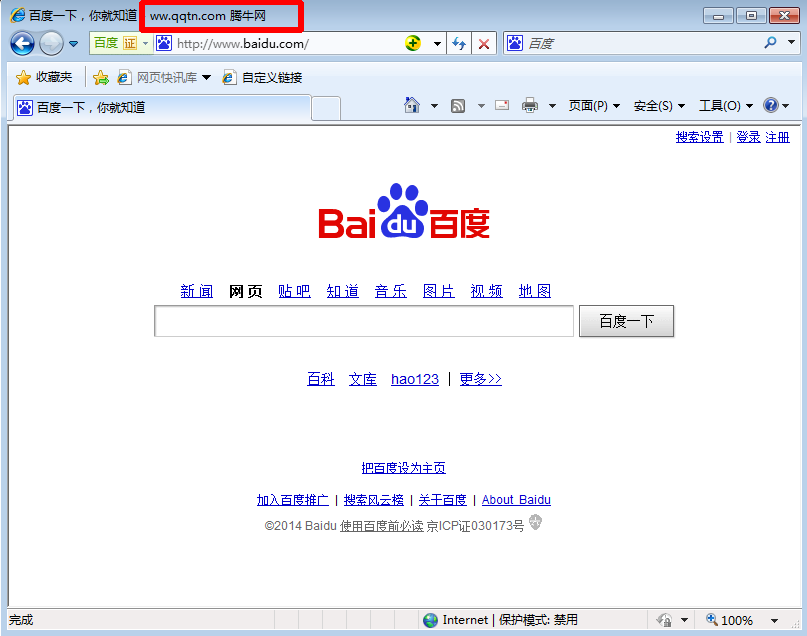Click the Refresh page icon
Screen dimensions: 807x636
pos(459,43)
